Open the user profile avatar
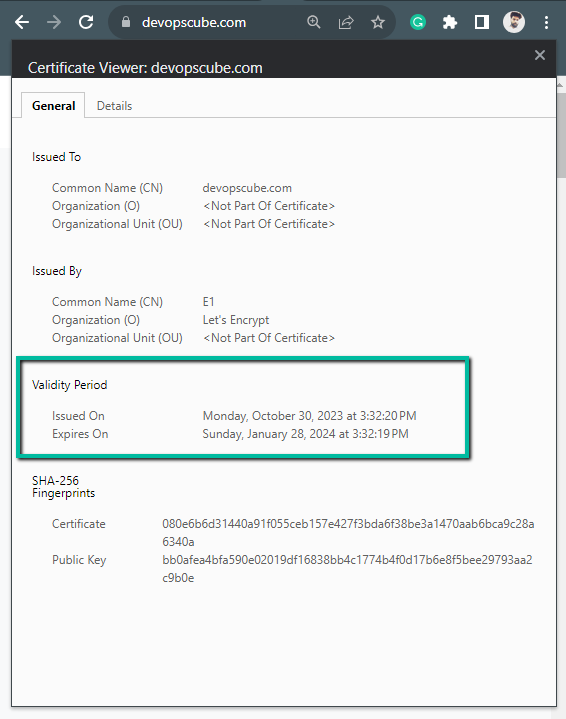 [x=514, y=22]
